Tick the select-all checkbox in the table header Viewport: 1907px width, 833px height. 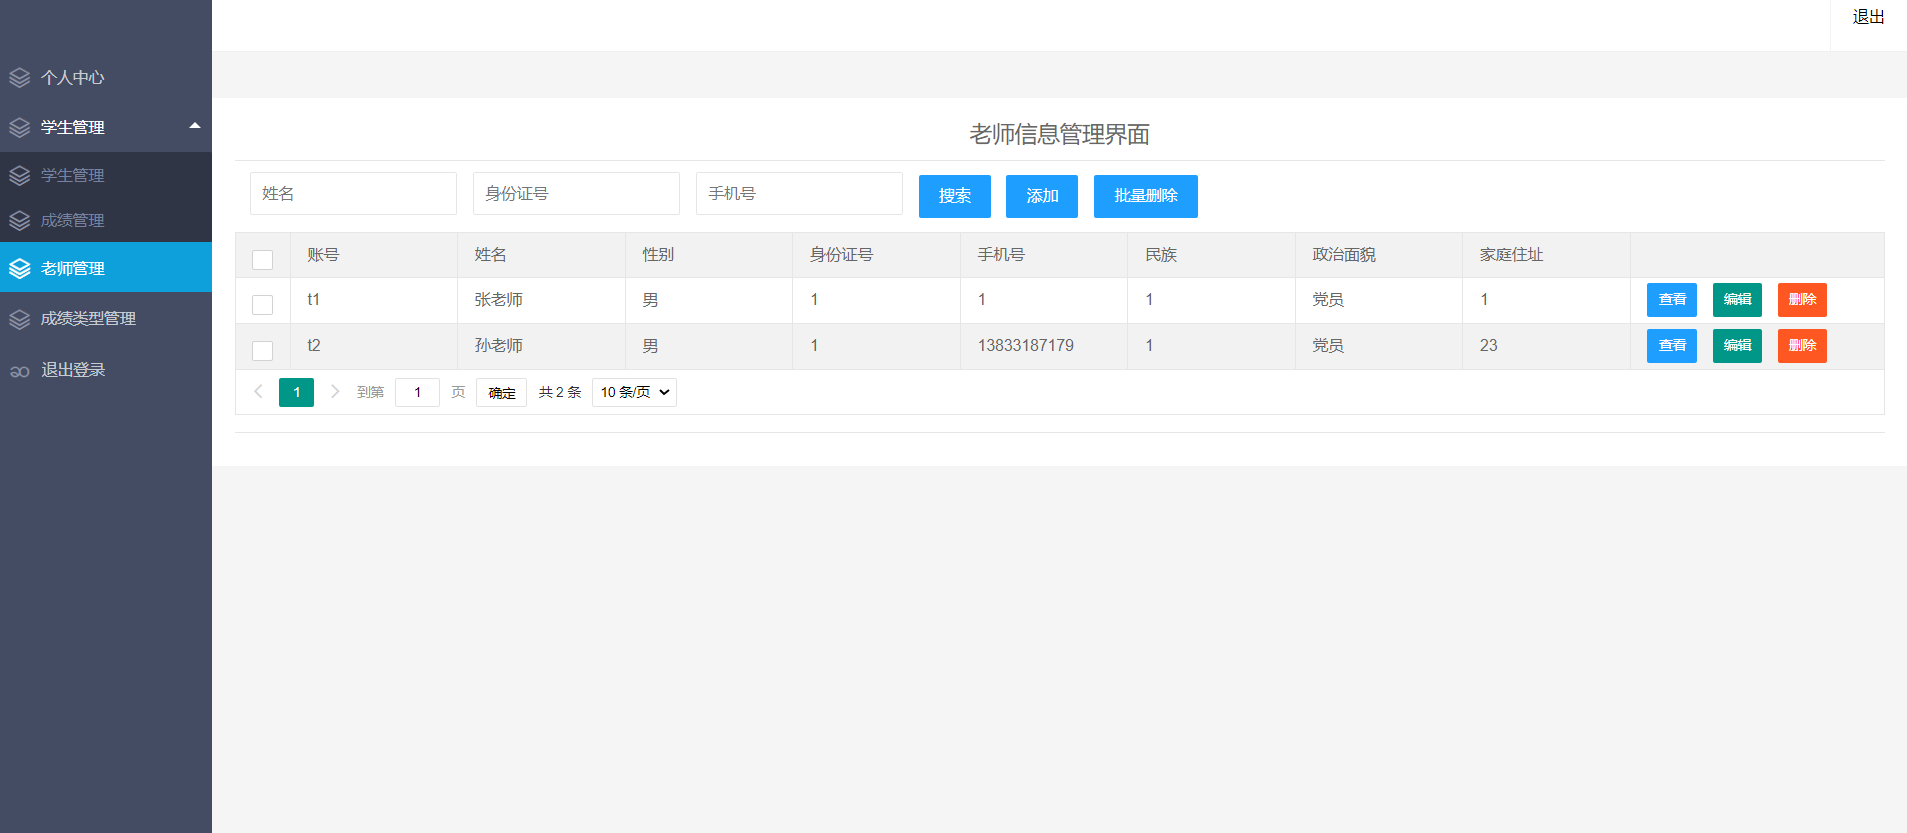pos(263,259)
